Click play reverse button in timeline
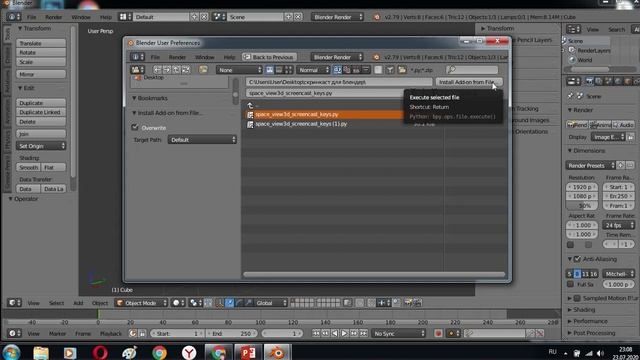The image size is (640, 360). [x=335, y=333]
